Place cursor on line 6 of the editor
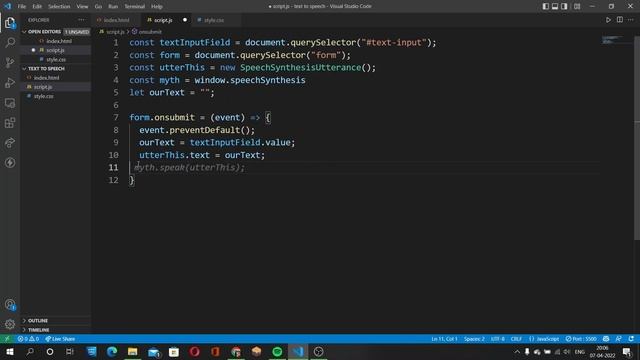Image resolution: width=640 pixels, height=360 pixels. (363, 105)
